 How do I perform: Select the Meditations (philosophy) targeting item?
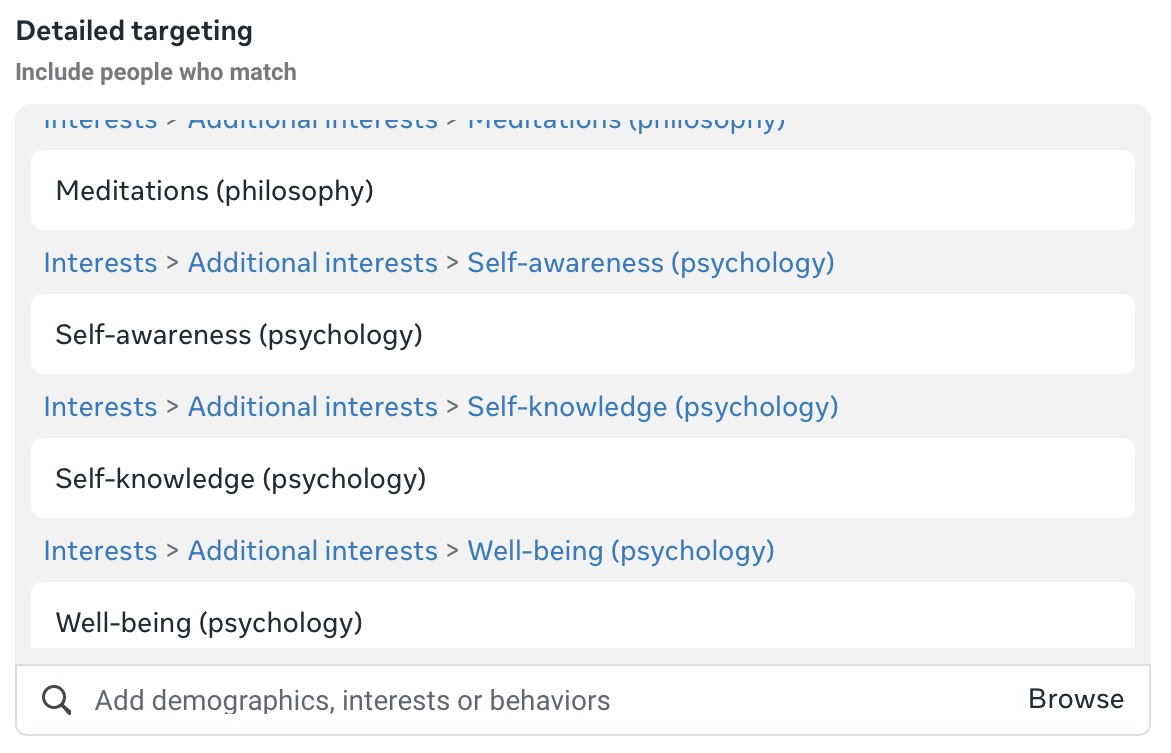pyautogui.click(x=214, y=190)
